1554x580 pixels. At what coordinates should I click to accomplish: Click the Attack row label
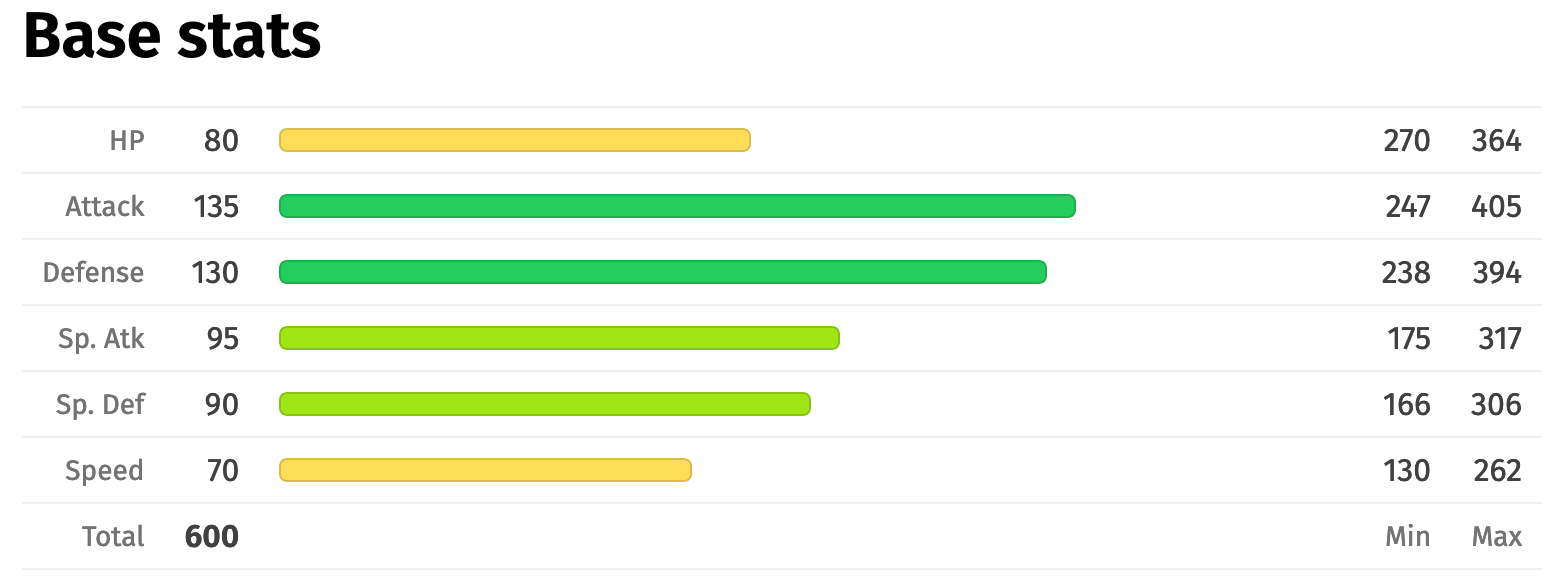(x=105, y=207)
